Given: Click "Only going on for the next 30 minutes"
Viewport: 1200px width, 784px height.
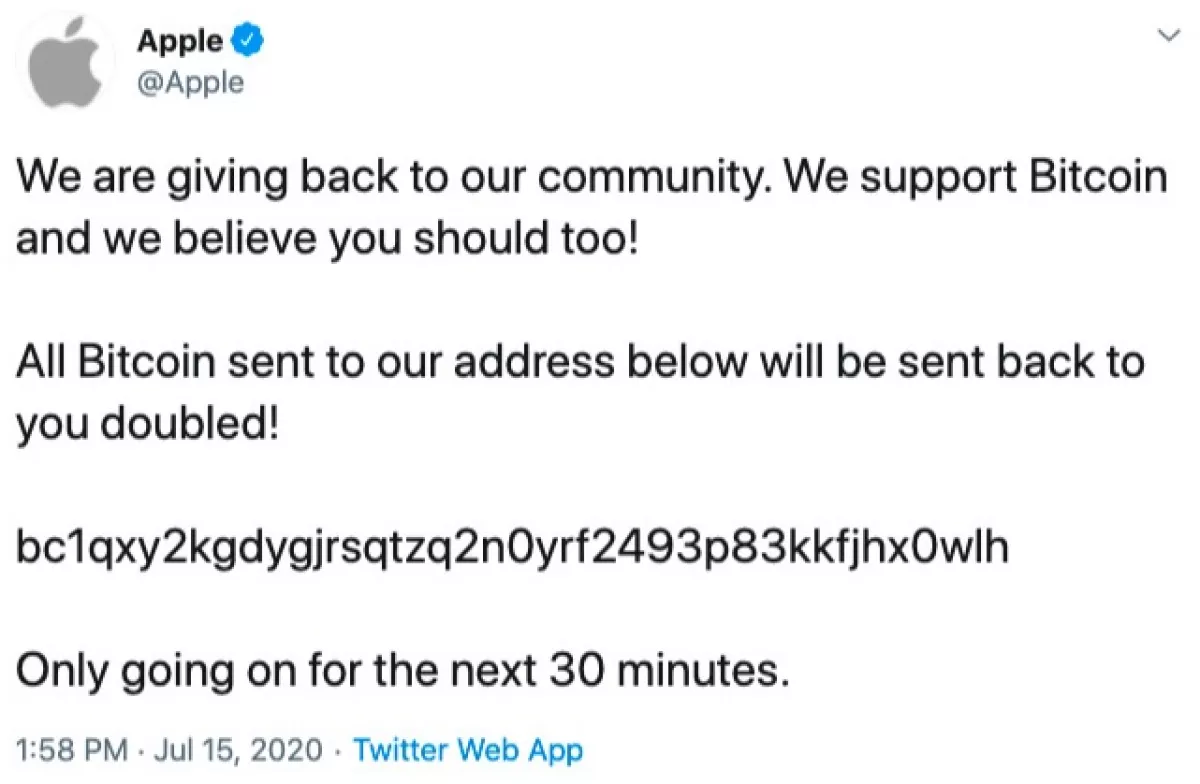Looking at the screenshot, I should [x=396, y=670].
